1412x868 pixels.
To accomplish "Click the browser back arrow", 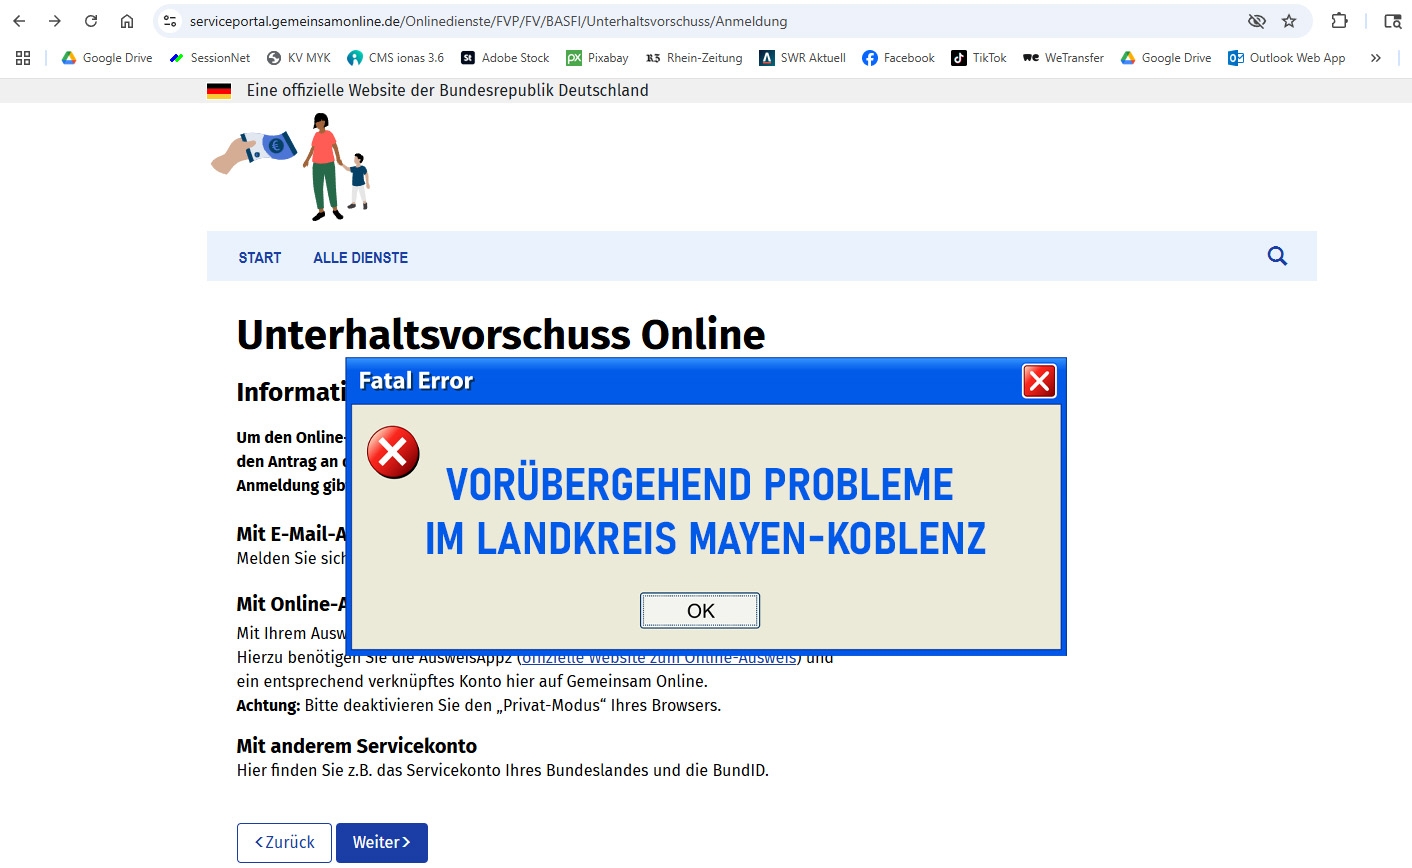I will [x=19, y=21].
